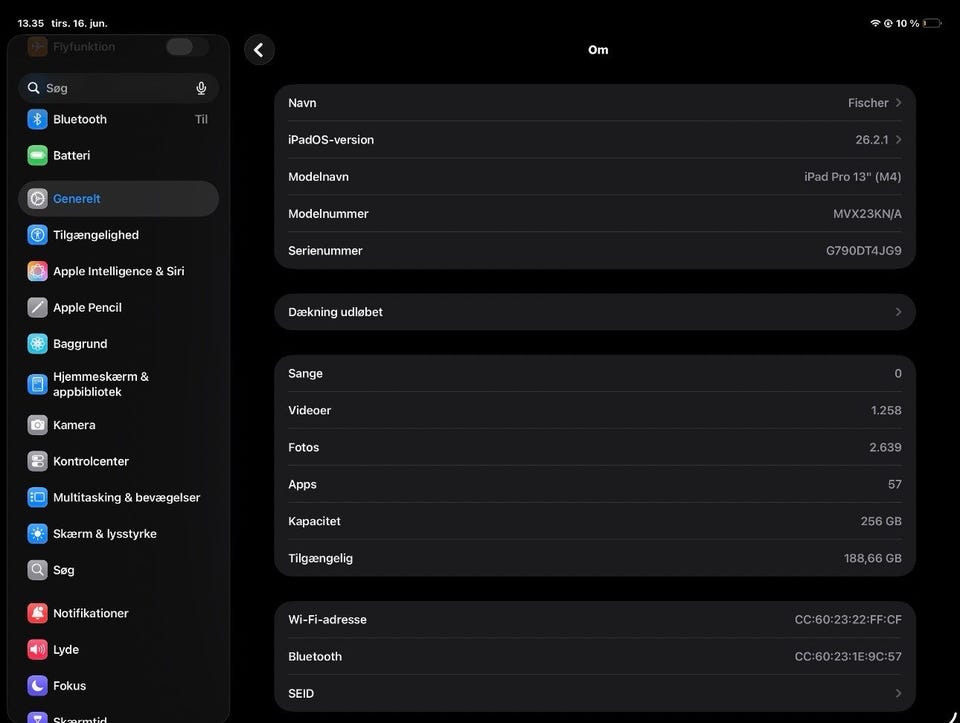Tap the Notifikationer bell icon

37,613
